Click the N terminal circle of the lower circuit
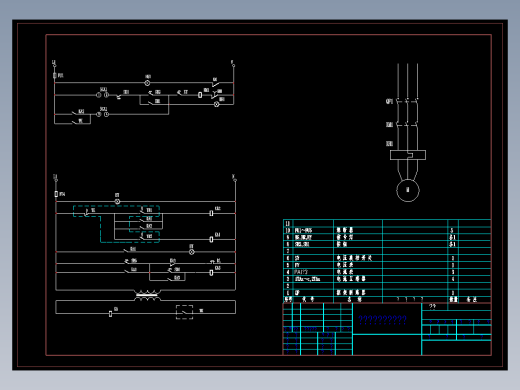Screen dimensions: 520x390 [235, 180]
